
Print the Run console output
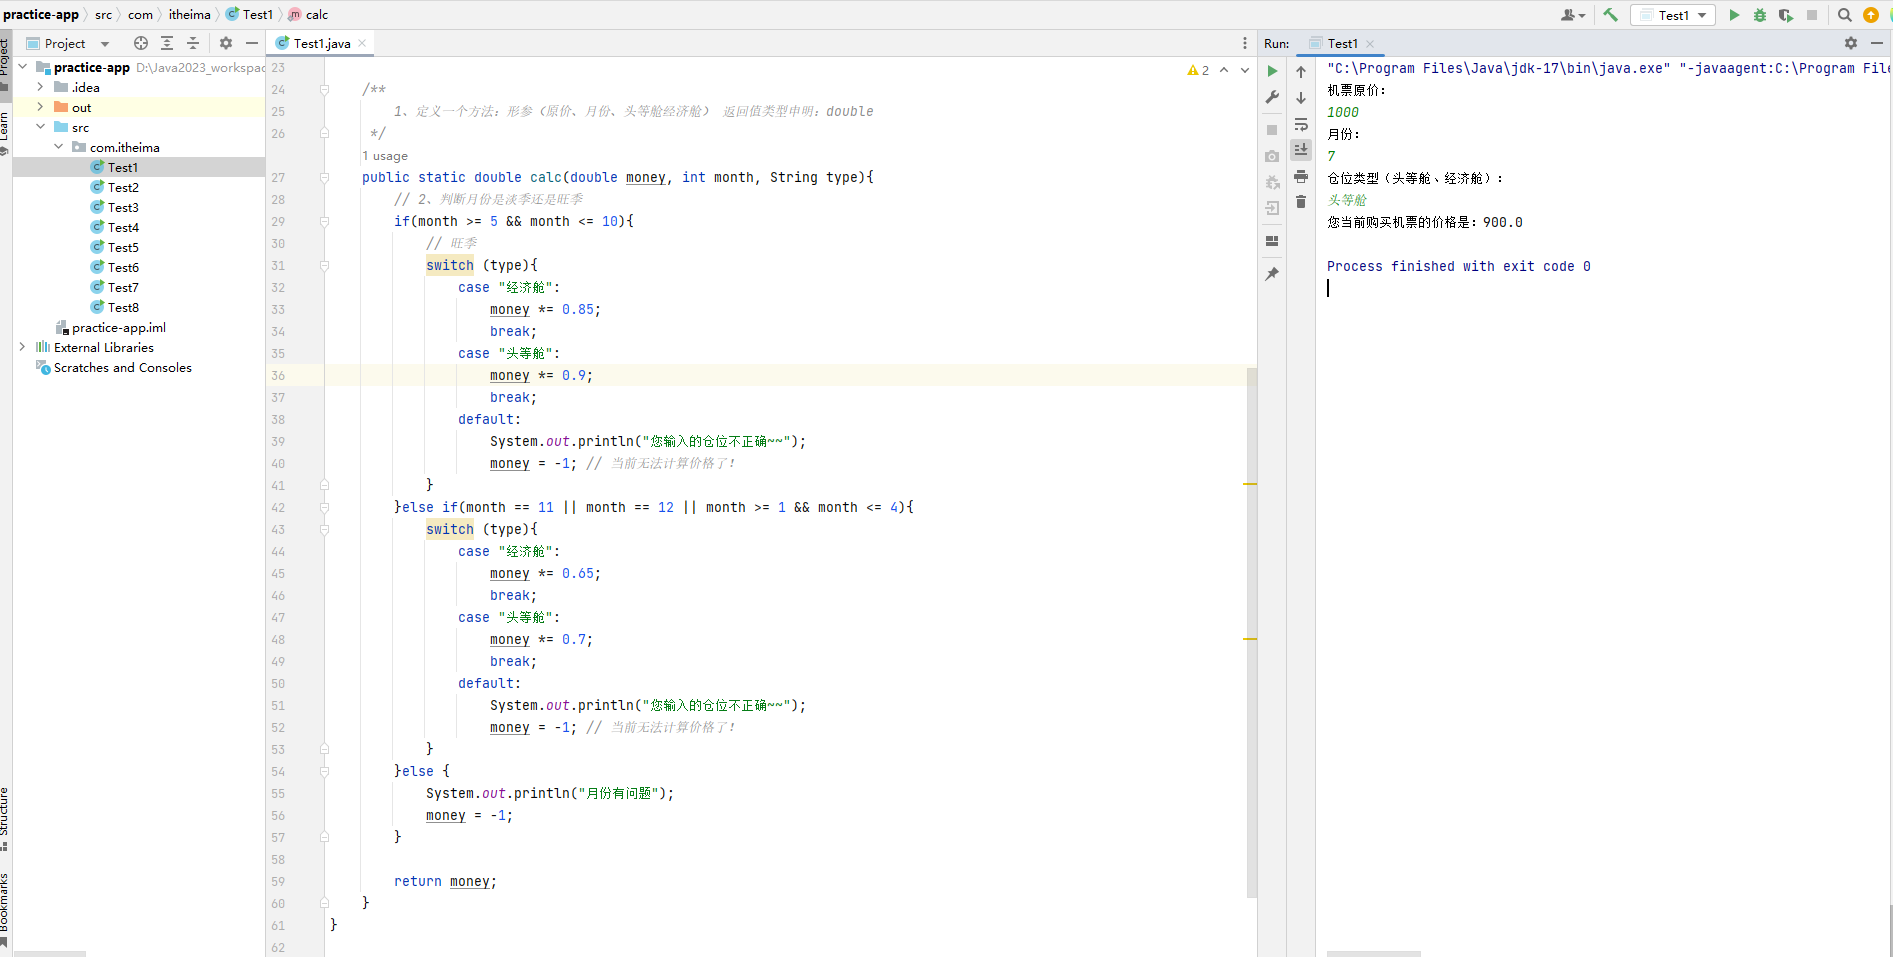click(x=1301, y=176)
